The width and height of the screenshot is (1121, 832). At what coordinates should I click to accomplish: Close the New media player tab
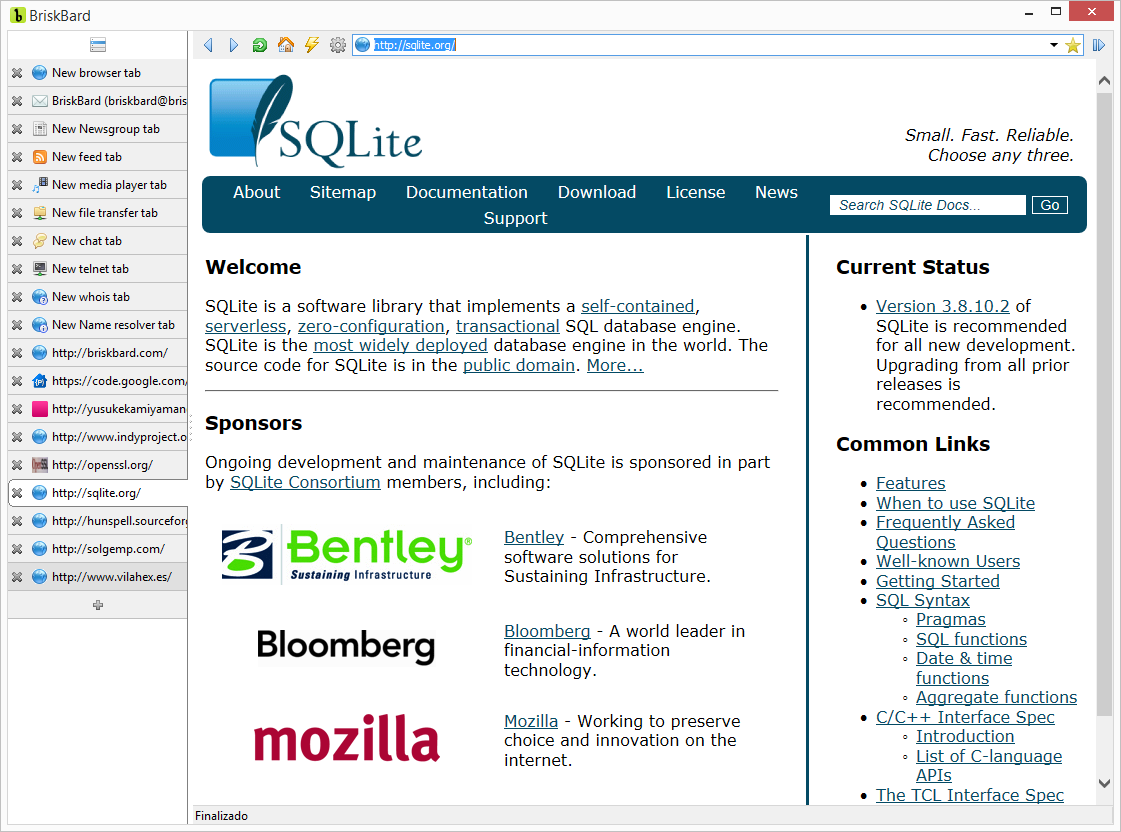point(17,185)
